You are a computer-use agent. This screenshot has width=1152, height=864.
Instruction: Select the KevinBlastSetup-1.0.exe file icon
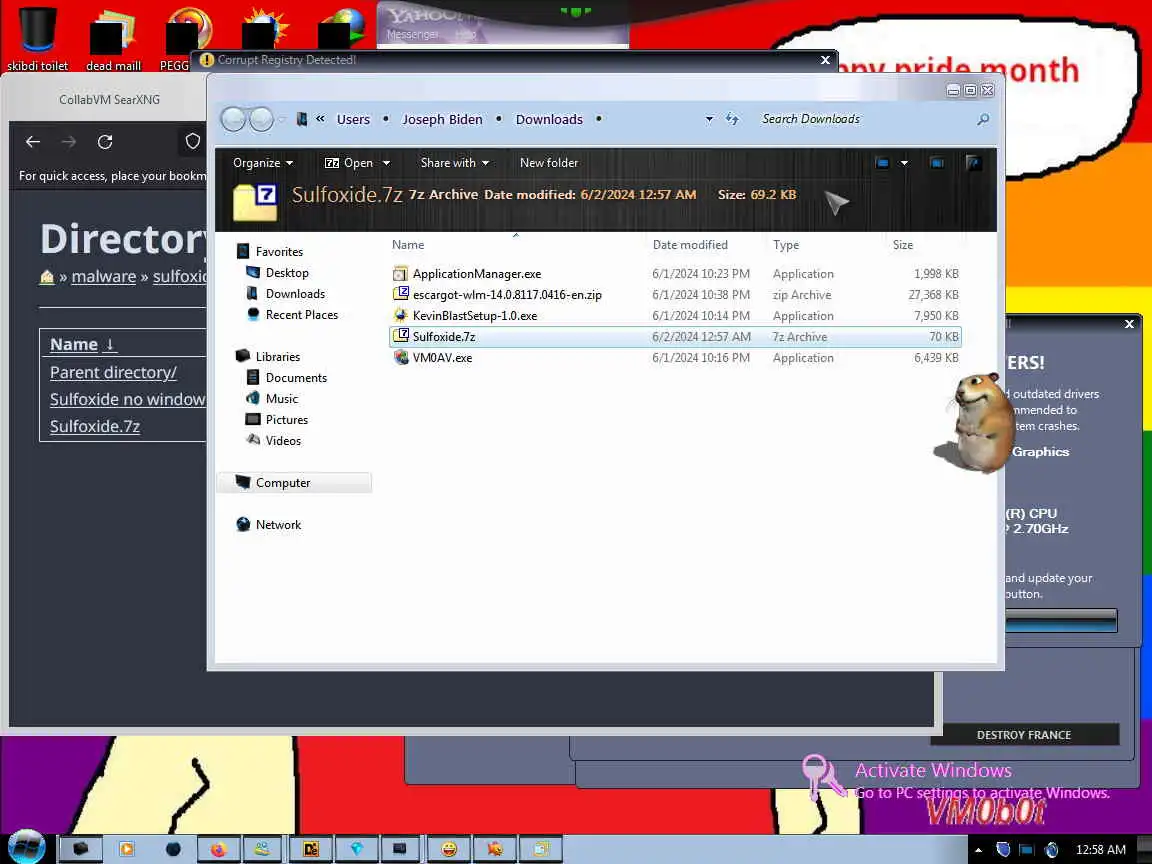400,315
